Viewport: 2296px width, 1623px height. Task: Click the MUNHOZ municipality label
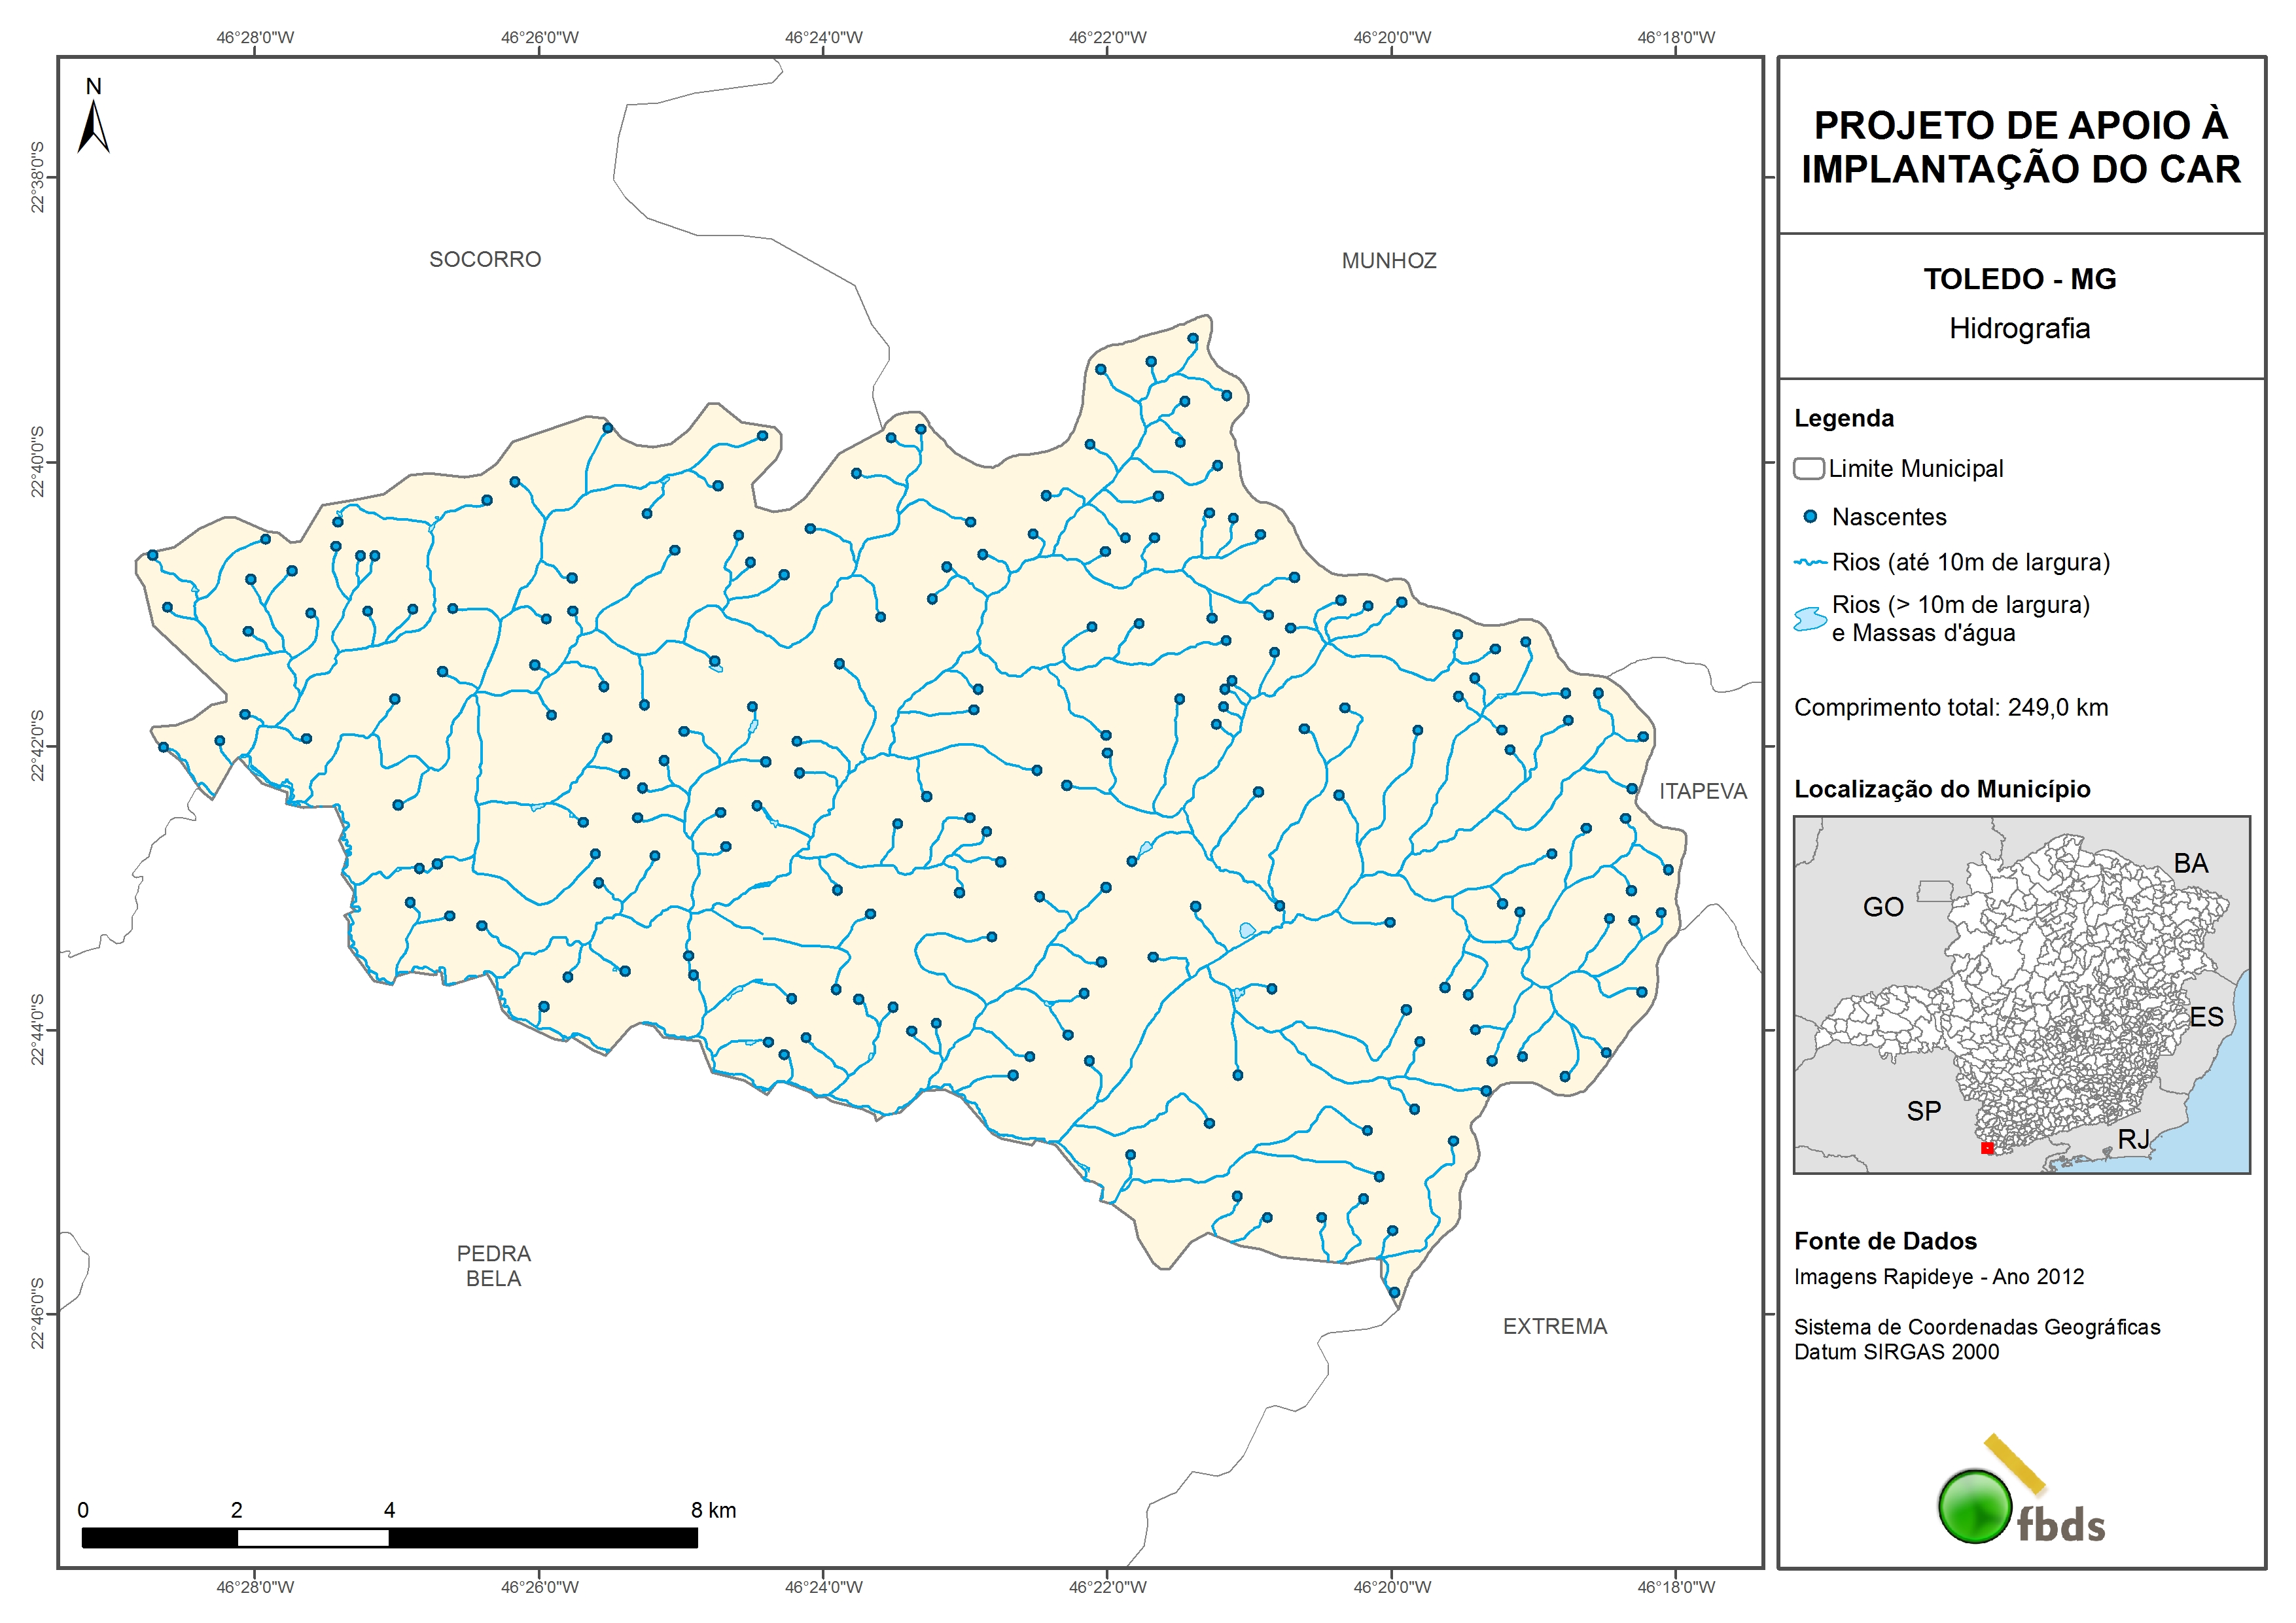(x=1389, y=261)
